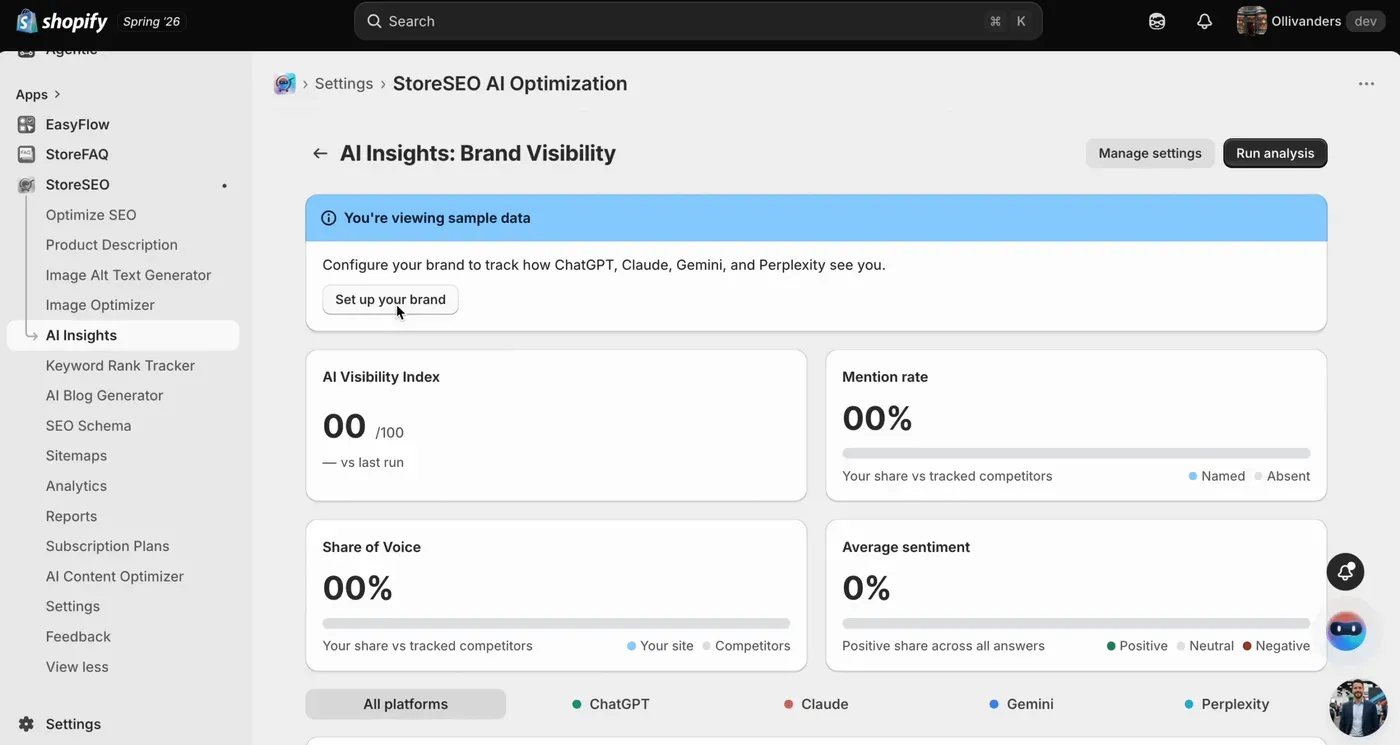Select AI Insights sidebar item
This screenshot has height=745, width=1400.
click(123, 335)
